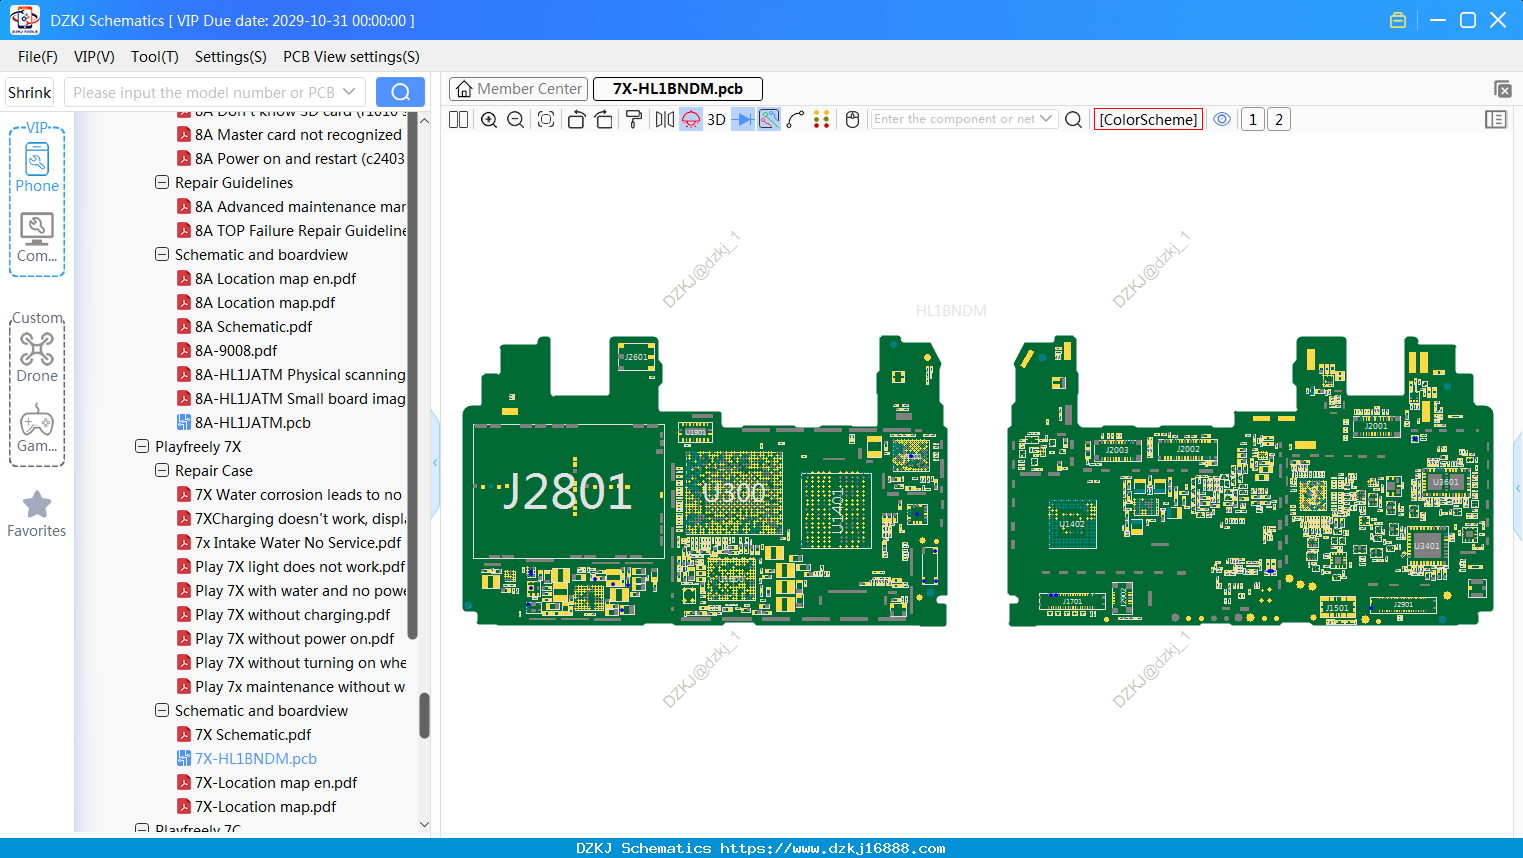Click the Shrink button

coord(30,92)
